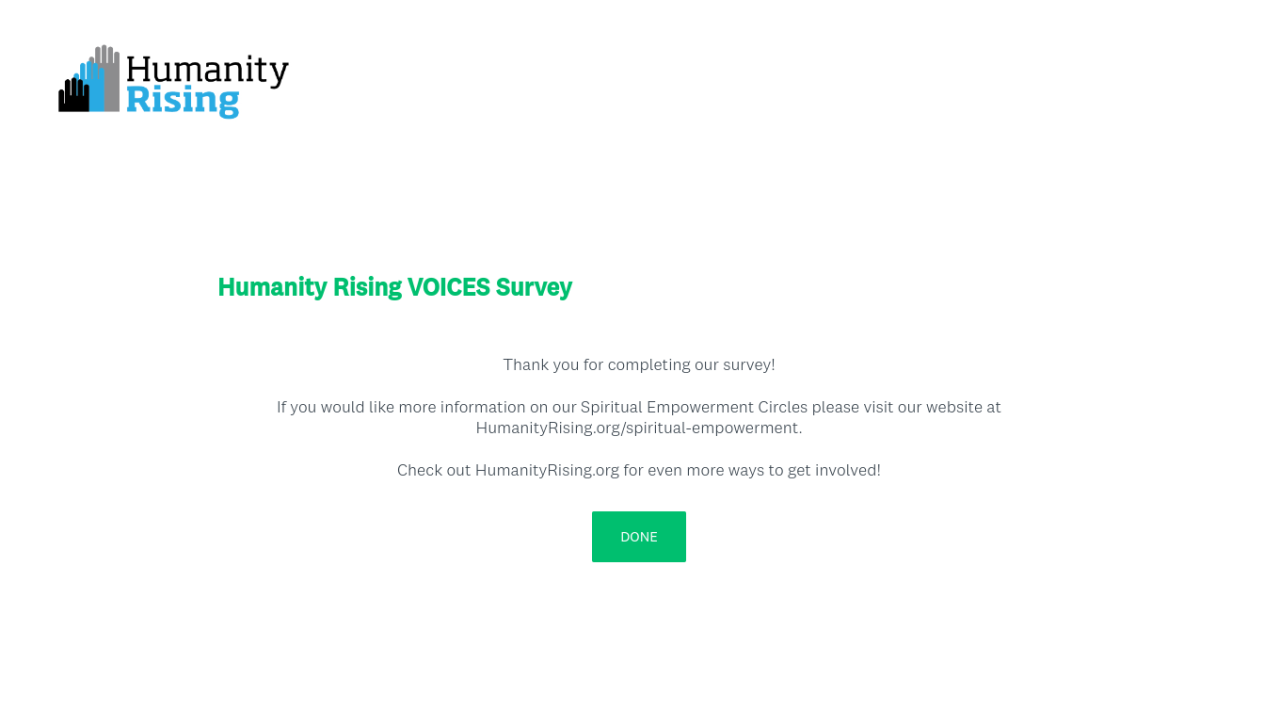The width and height of the screenshot is (1280, 711).
Task: Click the blue "Rising" word in the logo
Action: pos(183,101)
